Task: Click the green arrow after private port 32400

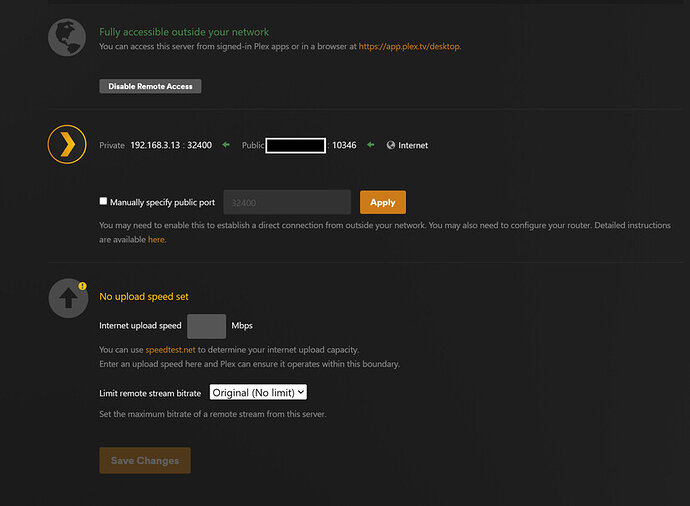Action: point(226,145)
